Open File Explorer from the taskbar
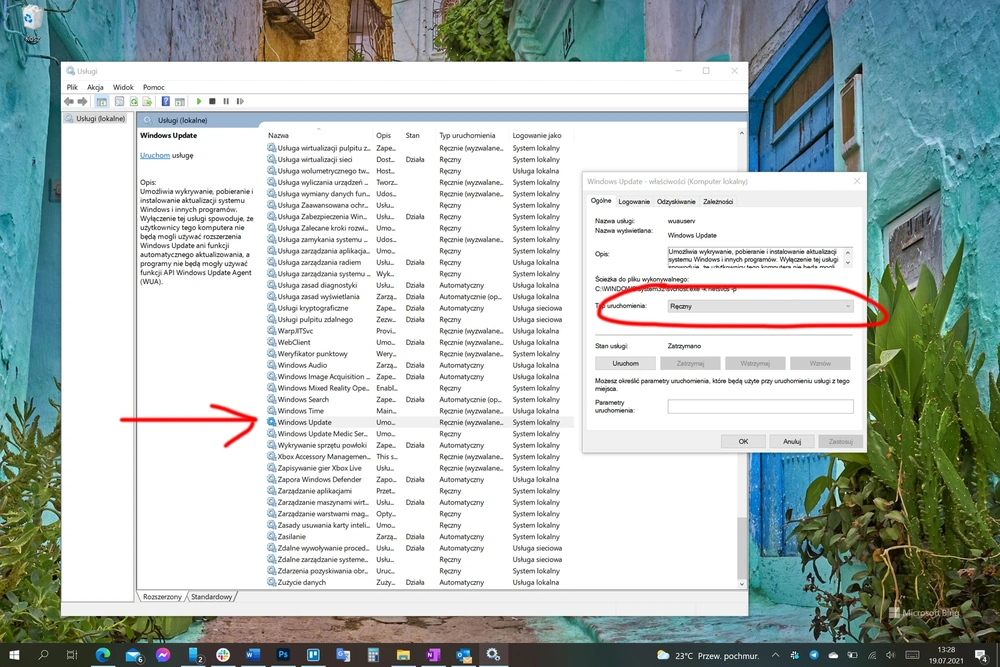 coord(403,655)
